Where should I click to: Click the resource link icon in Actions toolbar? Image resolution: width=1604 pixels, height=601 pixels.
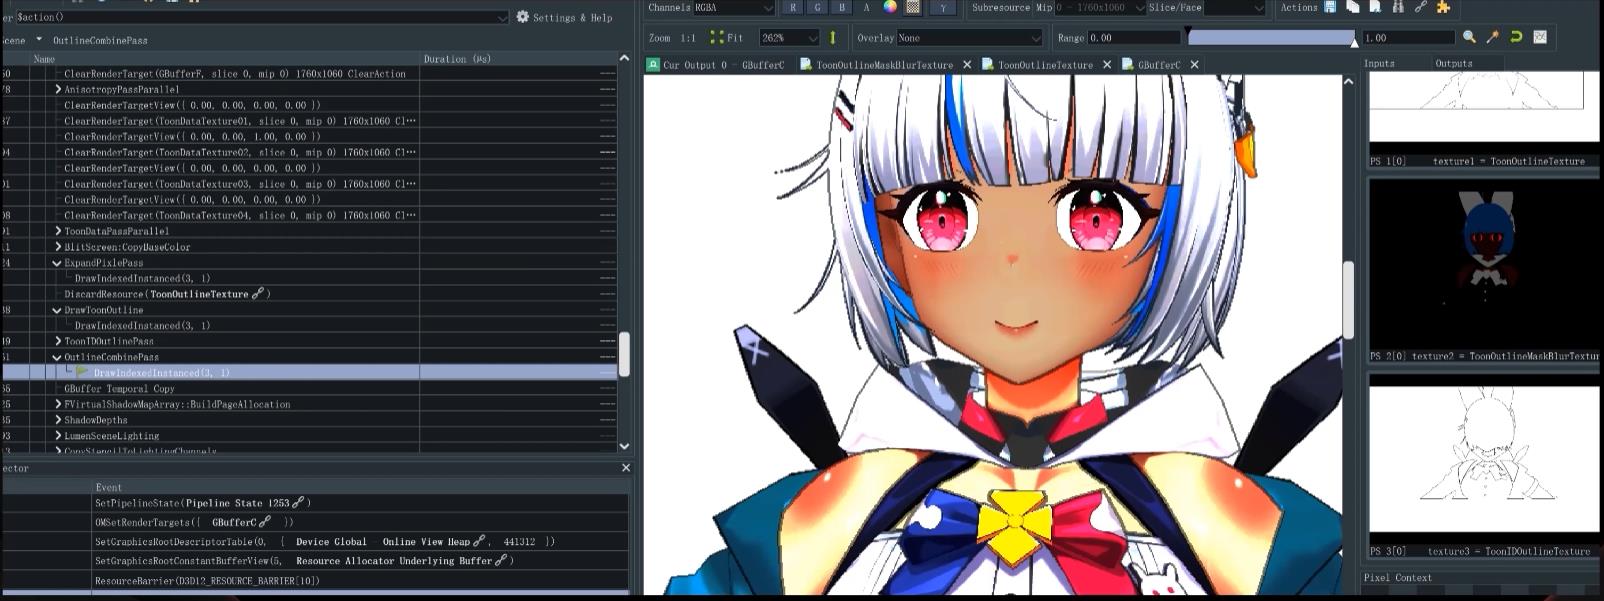pyautogui.click(x=1420, y=7)
